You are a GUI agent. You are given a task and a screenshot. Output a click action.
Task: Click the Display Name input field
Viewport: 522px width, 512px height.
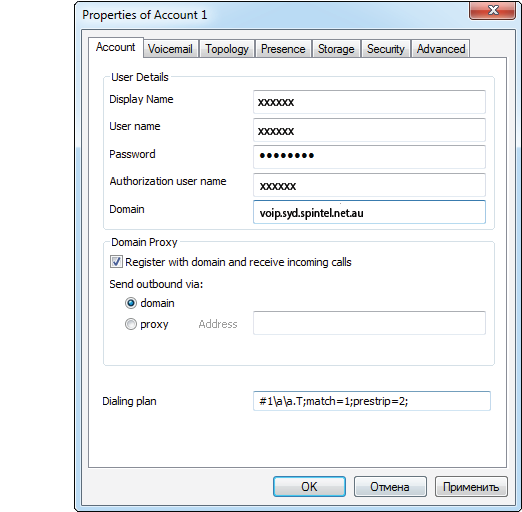pyautogui.click(x=369, y=102)
